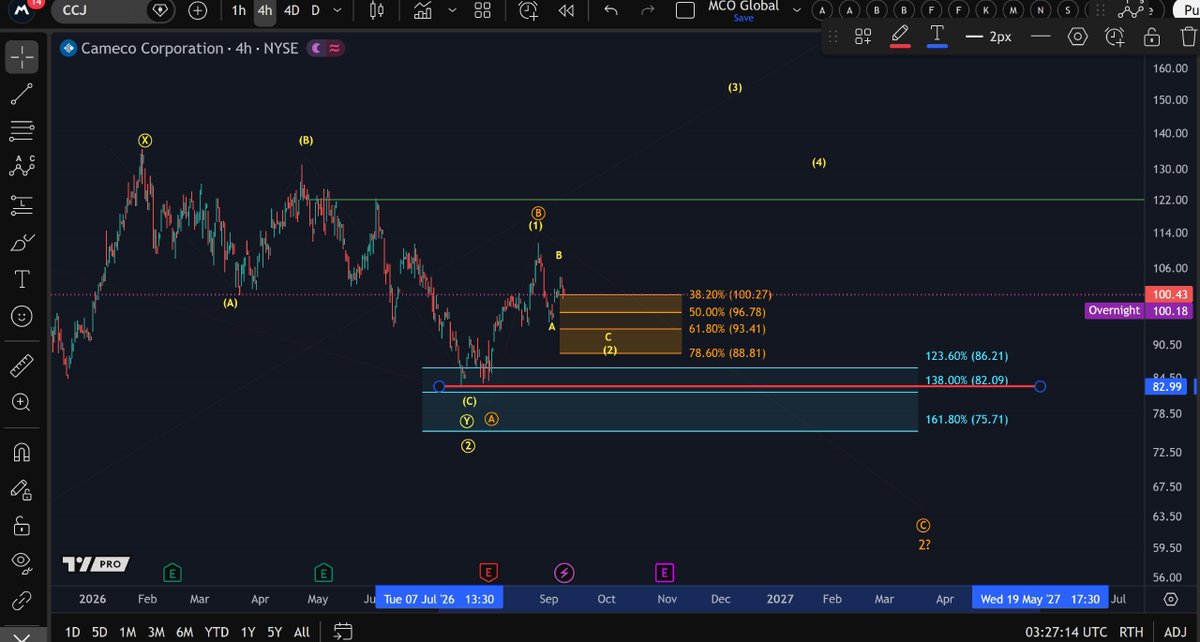
Task: Change line color red pencil swatch
Action: click(x=900, y=37)
